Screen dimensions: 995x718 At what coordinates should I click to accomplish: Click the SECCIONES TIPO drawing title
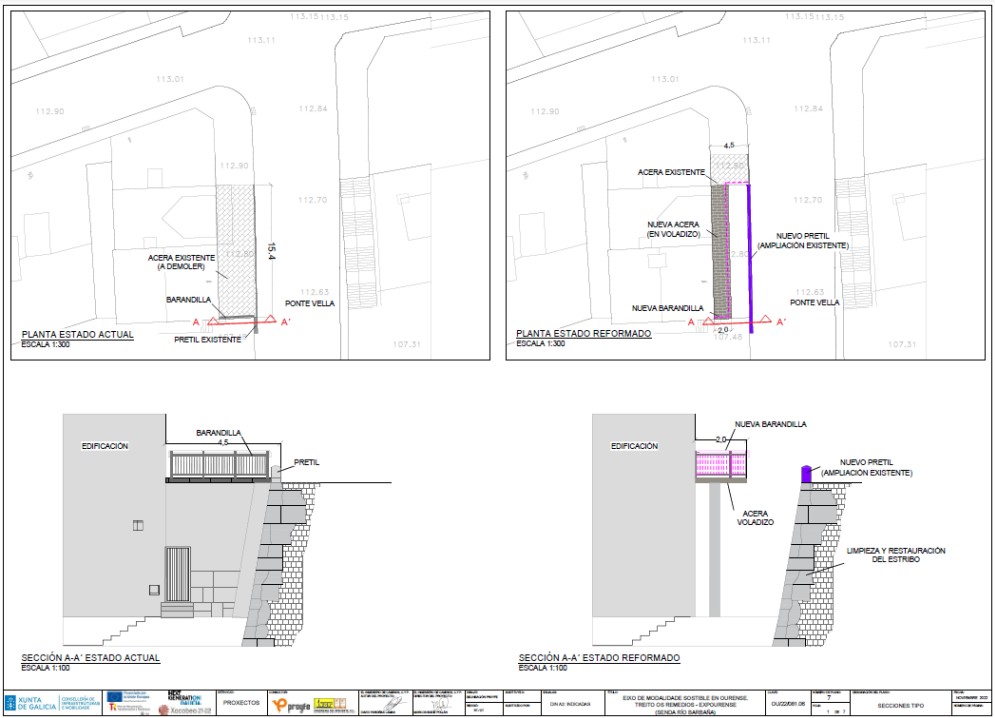click(x=902, y=704)
